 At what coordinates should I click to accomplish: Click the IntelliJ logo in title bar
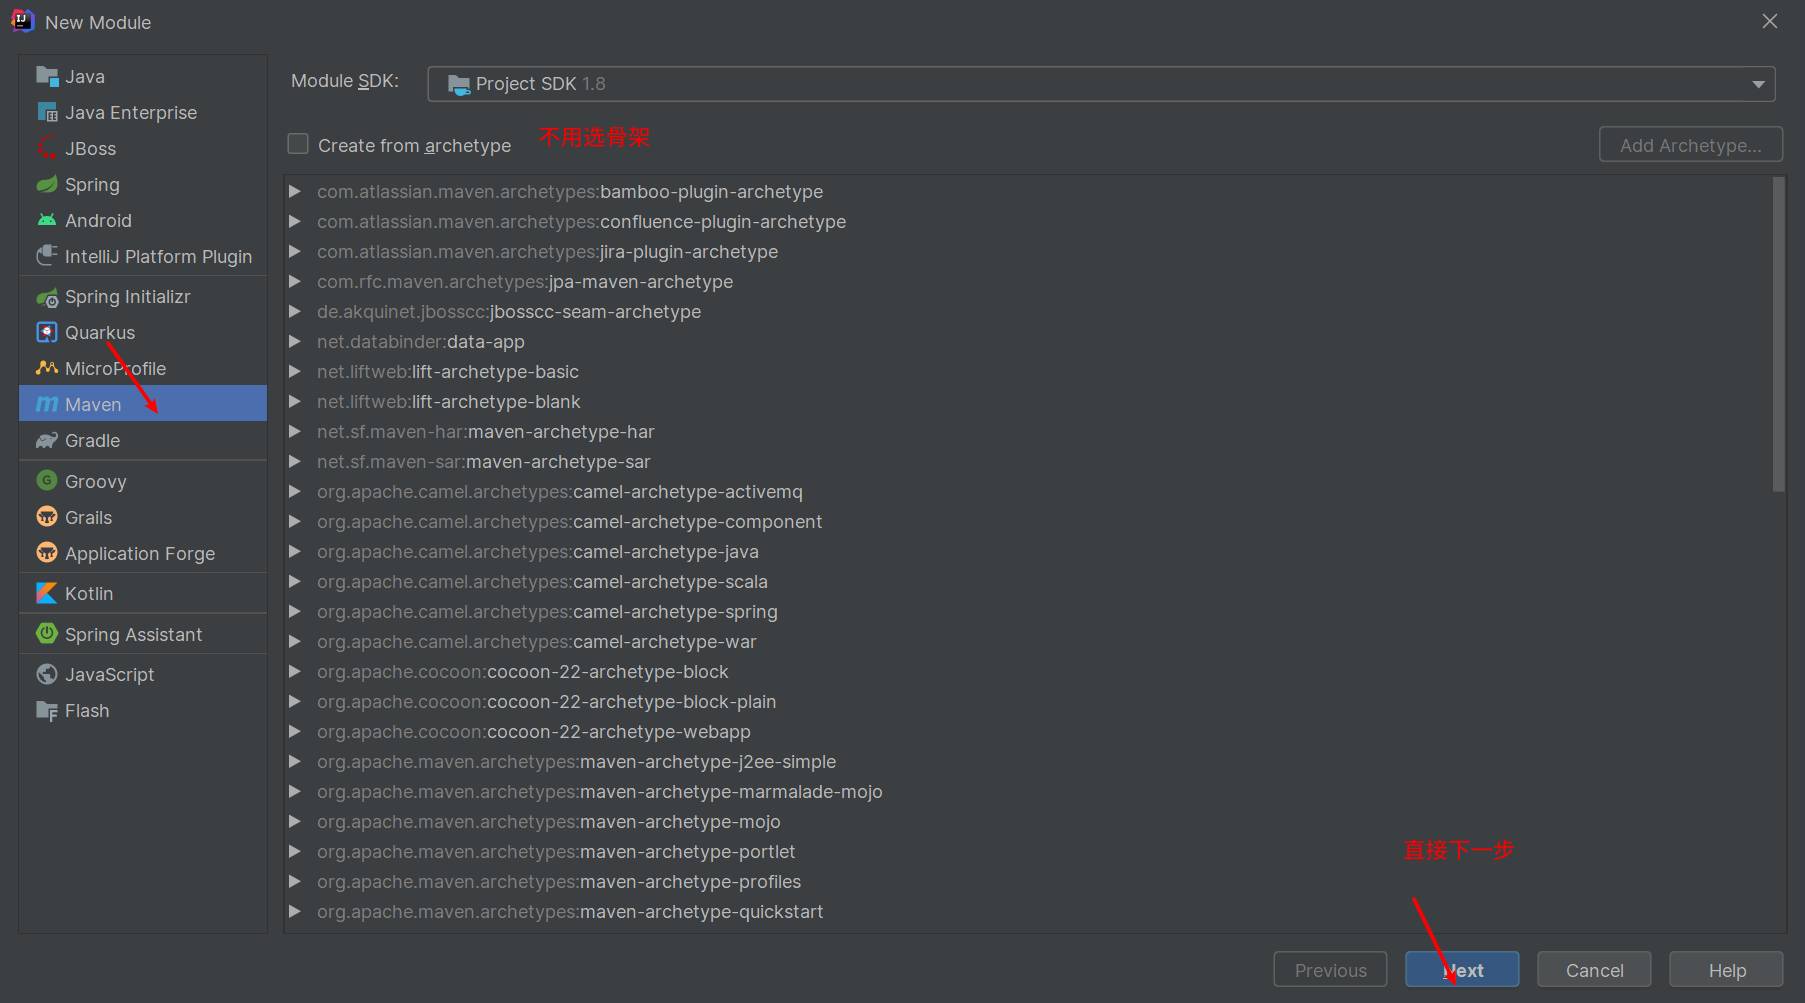[x=22, y=22]
